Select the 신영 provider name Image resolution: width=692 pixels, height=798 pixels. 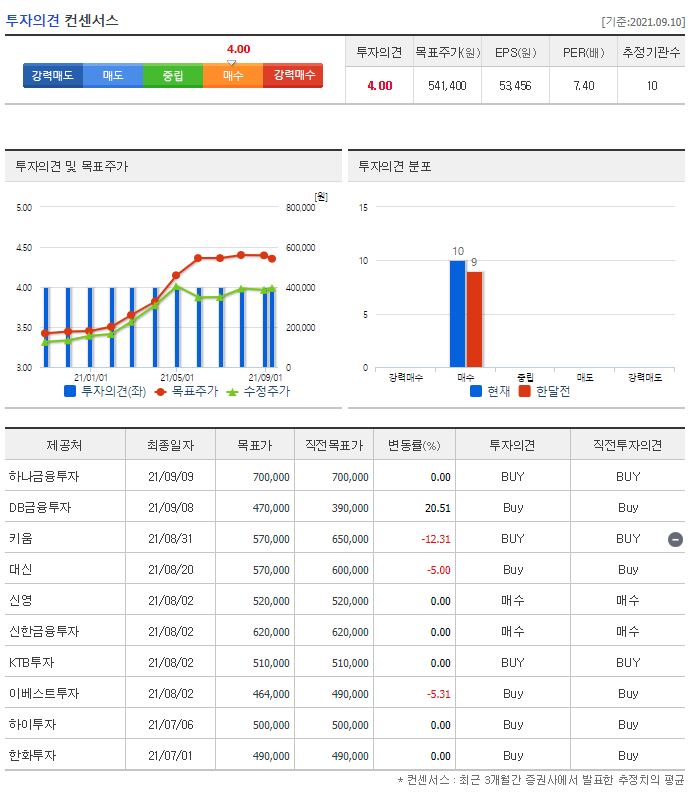coord(21,601)
